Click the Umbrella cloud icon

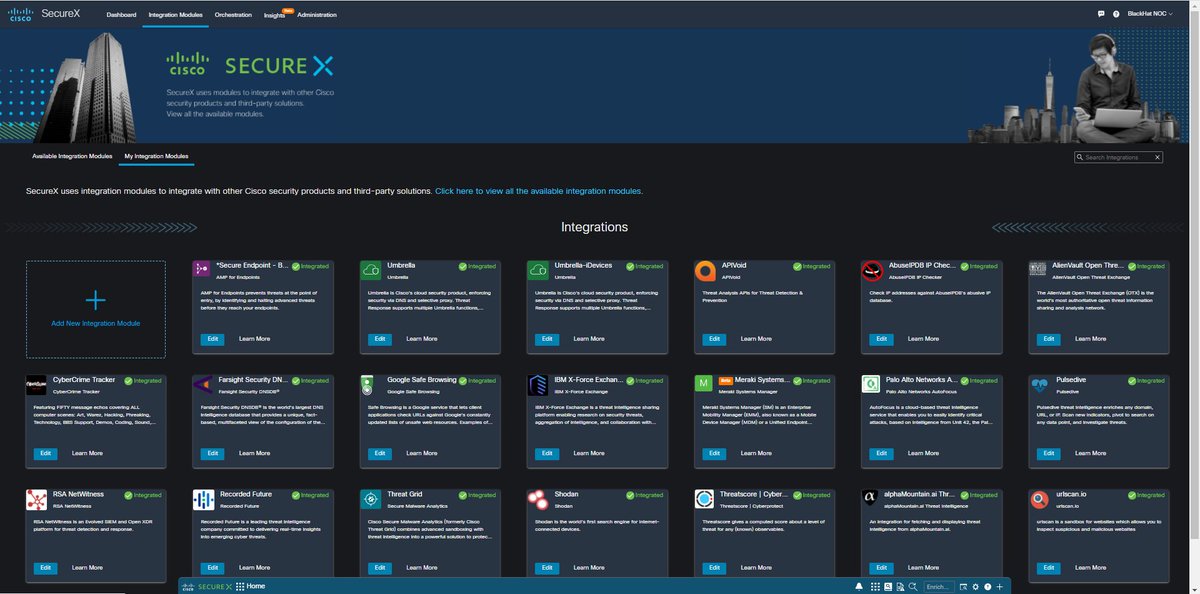point(369,270)
